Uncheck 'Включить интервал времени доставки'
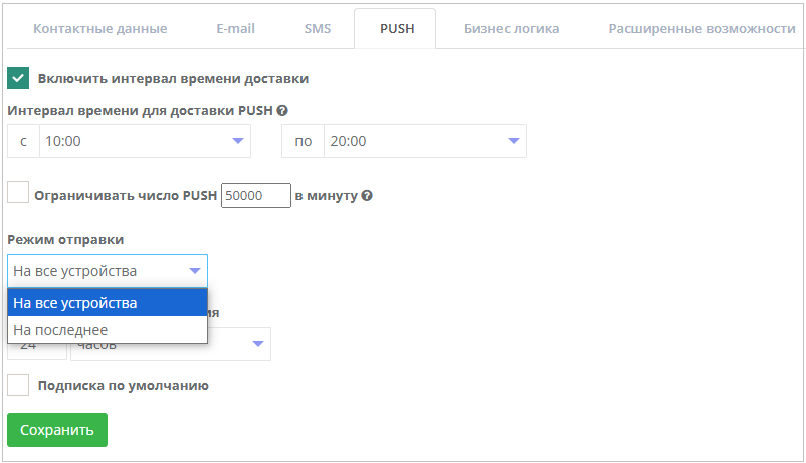 pos(18,78)
